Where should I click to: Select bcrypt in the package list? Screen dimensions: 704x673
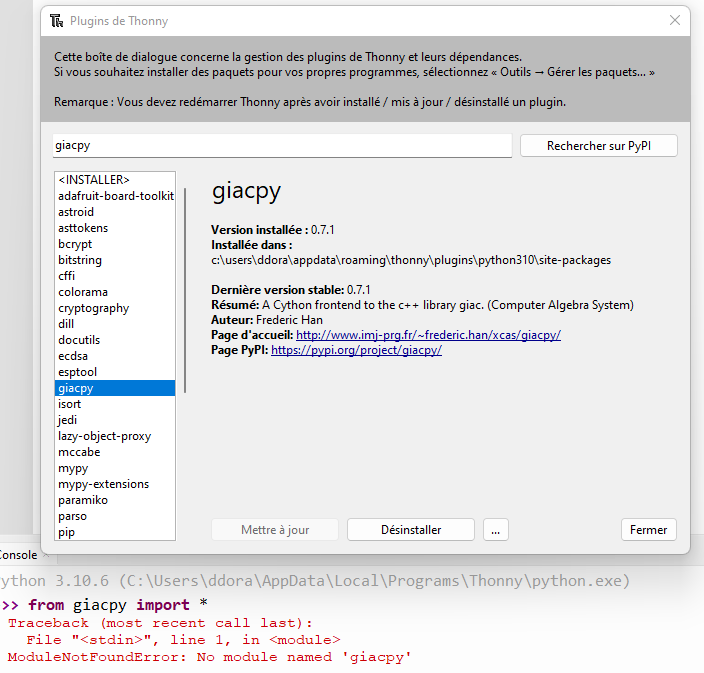coord(114,244)
